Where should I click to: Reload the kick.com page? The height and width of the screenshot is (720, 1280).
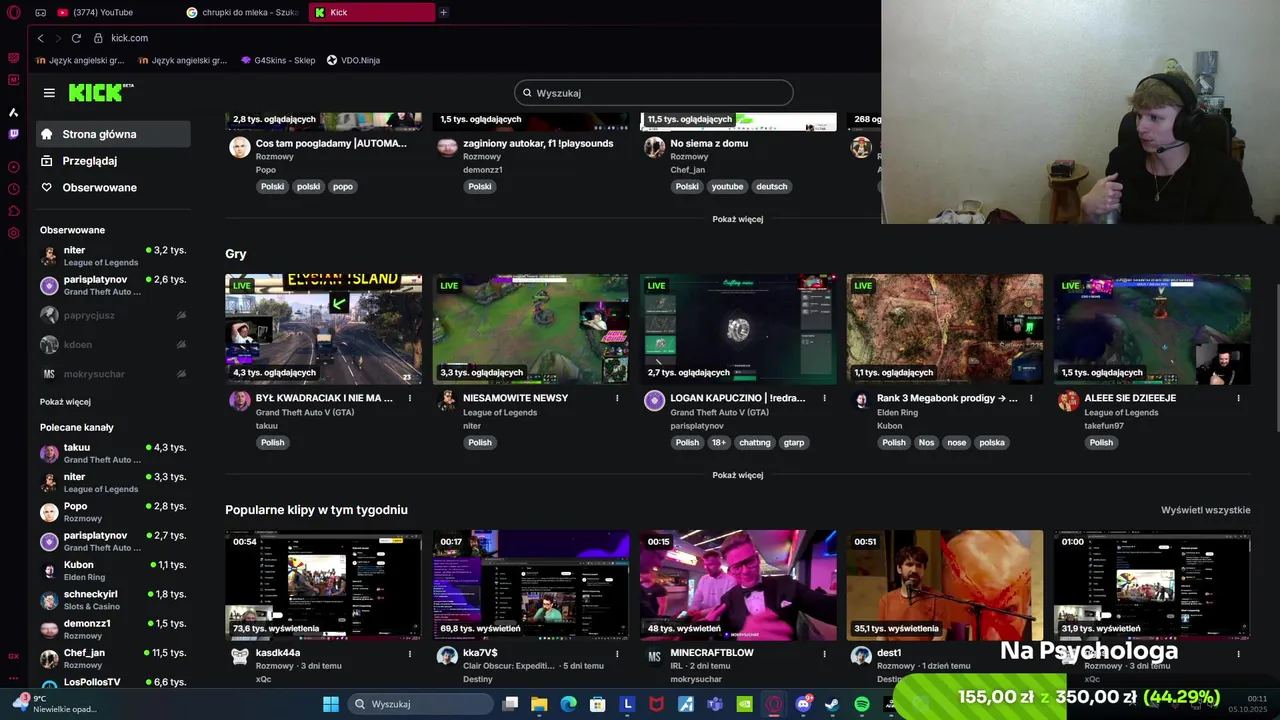76,38
